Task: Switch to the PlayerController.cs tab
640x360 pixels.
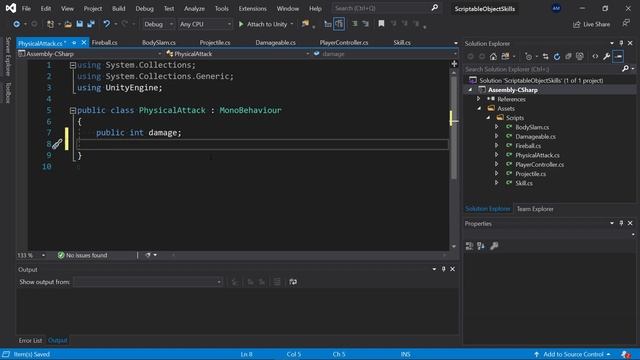Action: (x=344, y=42)
